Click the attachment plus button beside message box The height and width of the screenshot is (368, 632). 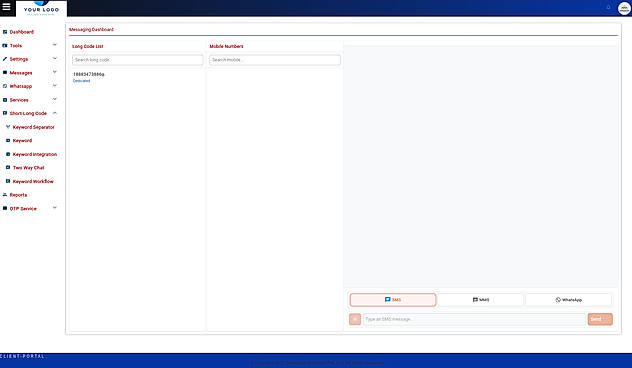click(355, 319)
